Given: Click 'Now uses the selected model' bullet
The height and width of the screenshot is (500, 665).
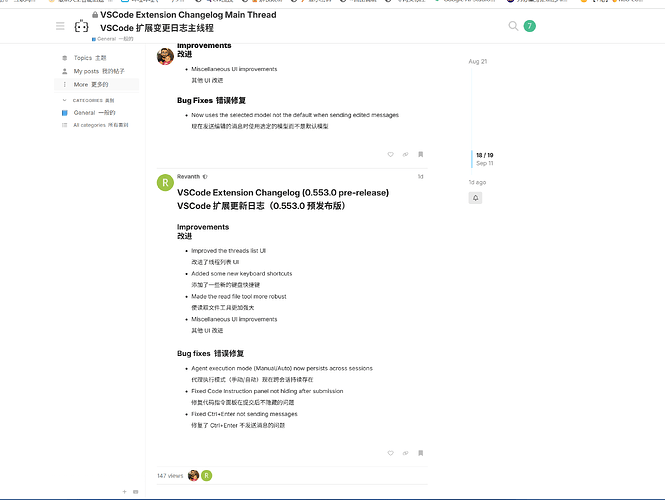Looking at the screenshot, I should [x=295, y=115].
